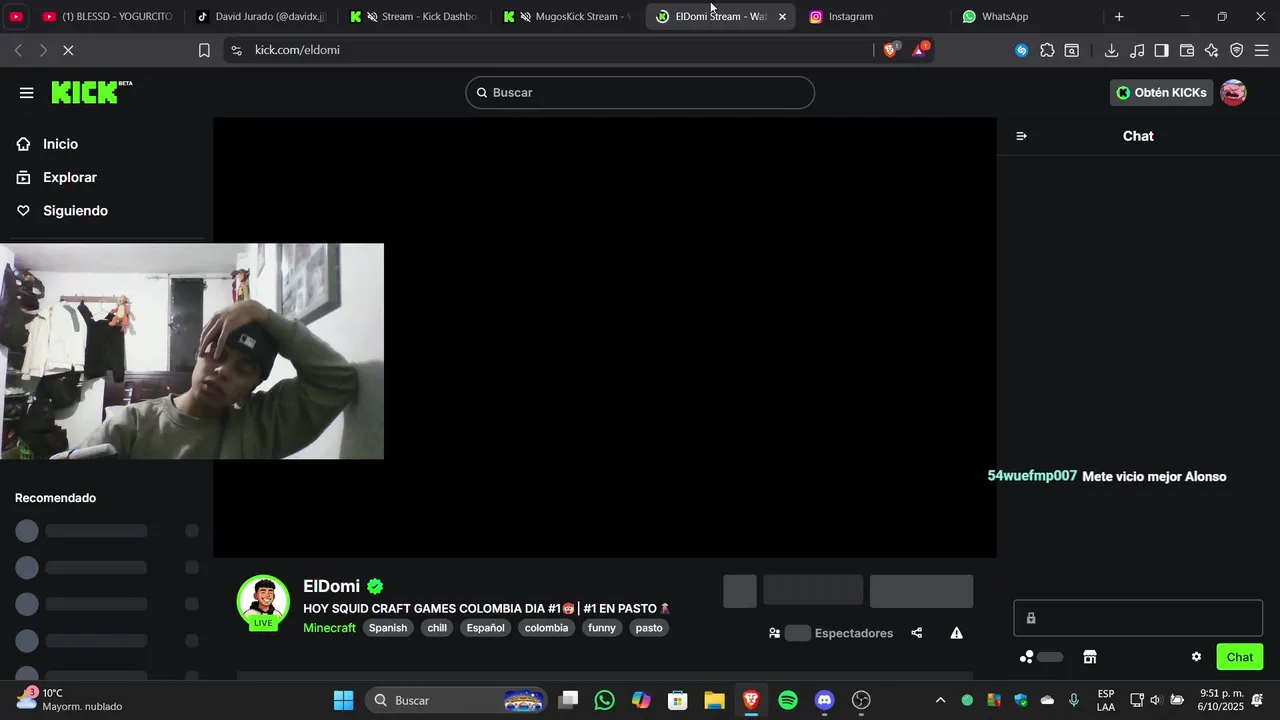The image size is (1280, 720).
Task: Select the chill tag
Action: coord(437,628)
